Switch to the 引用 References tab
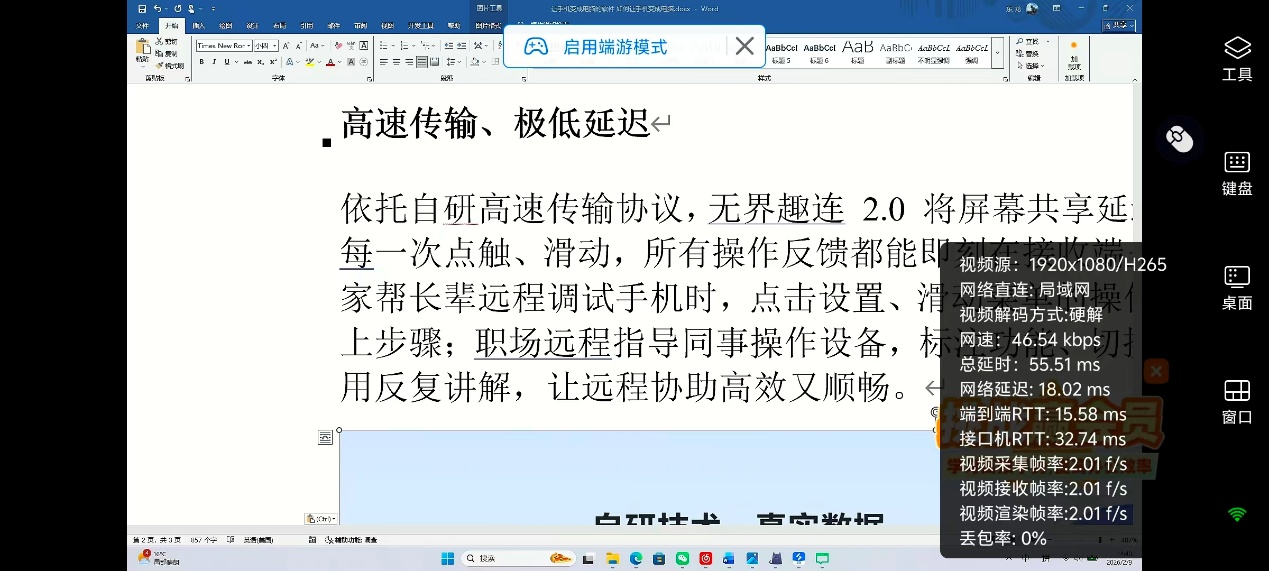Viewport: 1269px width, 571px height. point(307,26)
